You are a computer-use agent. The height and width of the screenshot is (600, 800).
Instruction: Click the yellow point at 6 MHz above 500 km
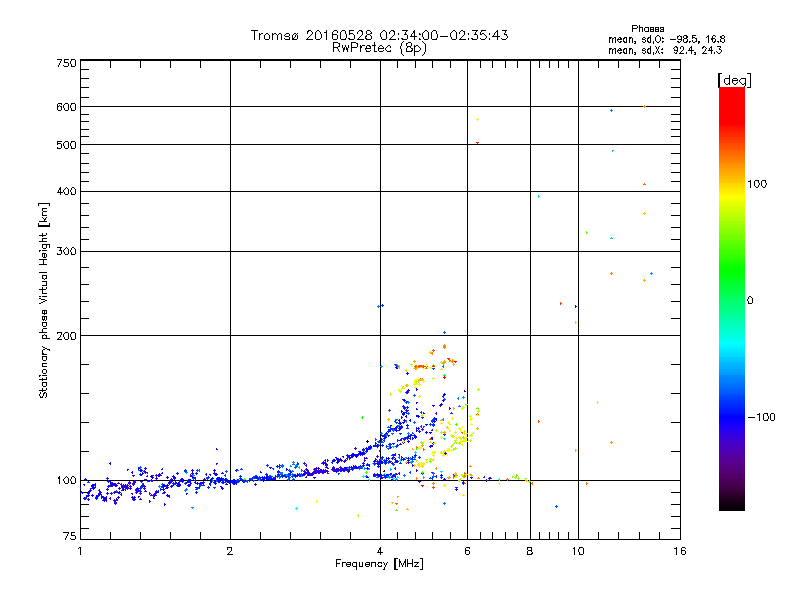[478, 119]
